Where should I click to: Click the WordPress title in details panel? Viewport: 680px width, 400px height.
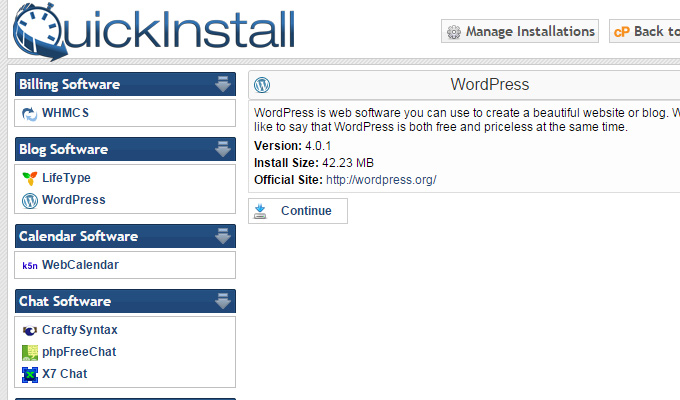490,84
